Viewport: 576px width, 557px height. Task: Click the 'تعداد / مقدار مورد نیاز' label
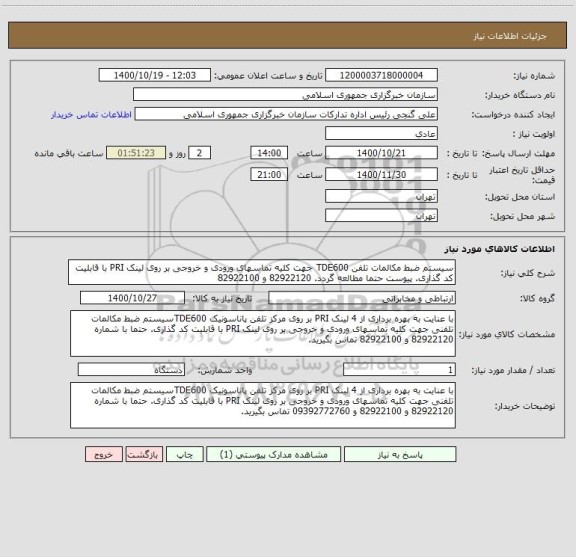pyautogui.click(x=513, y=370)
